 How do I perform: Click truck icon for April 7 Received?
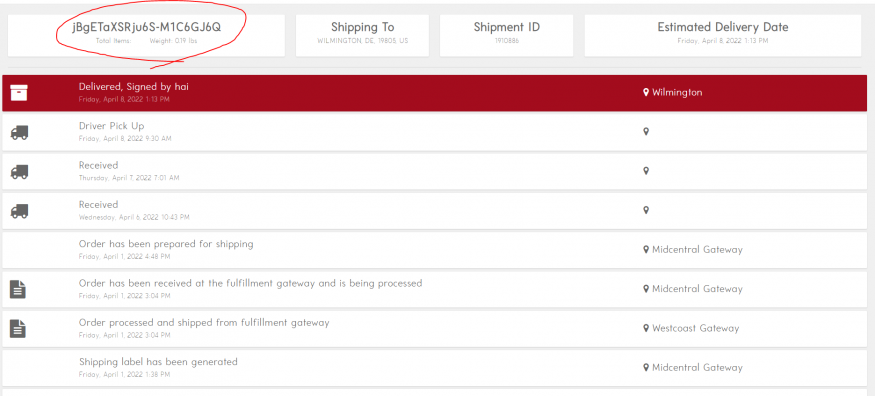[19, 172]
